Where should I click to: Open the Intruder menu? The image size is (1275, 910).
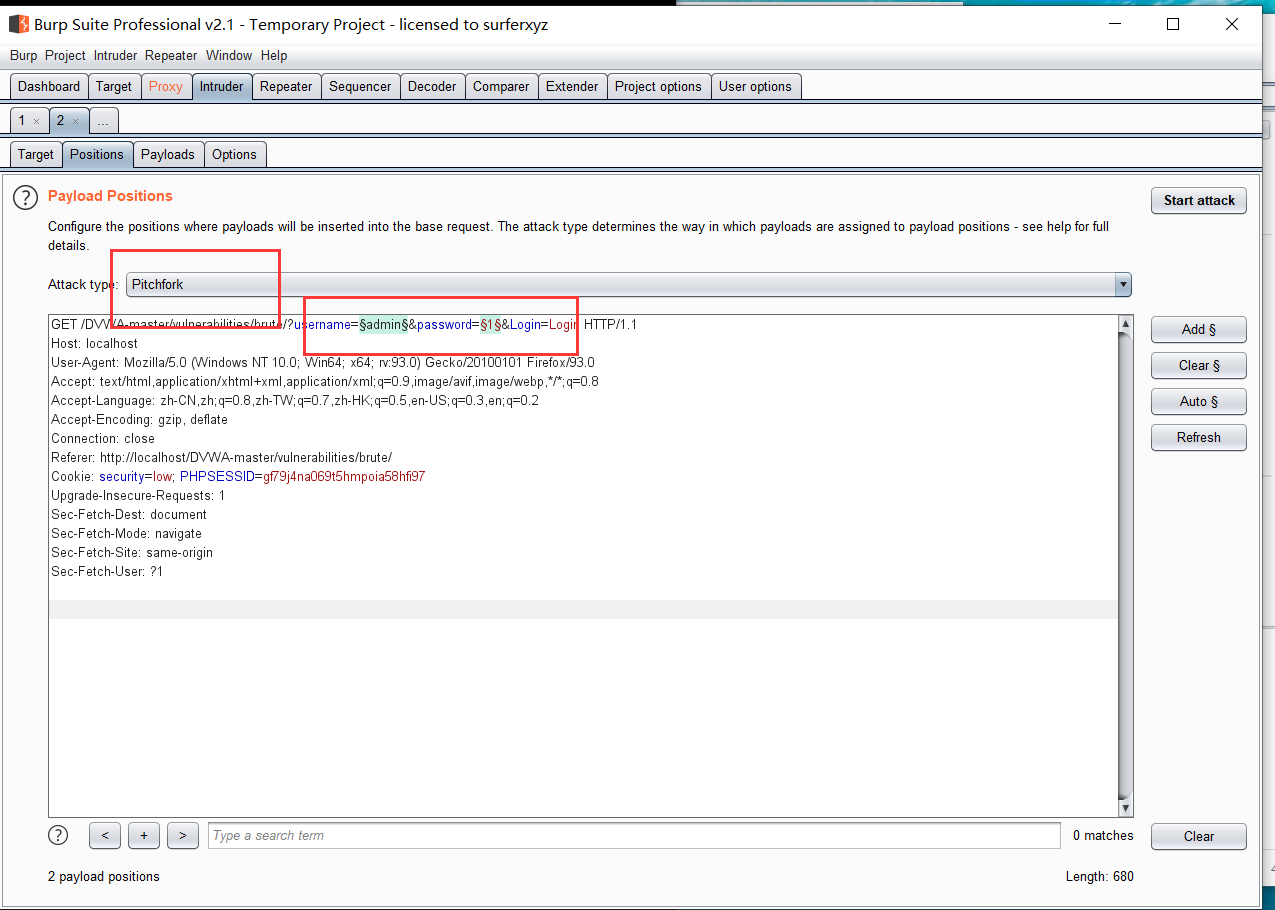pos(115,55)
